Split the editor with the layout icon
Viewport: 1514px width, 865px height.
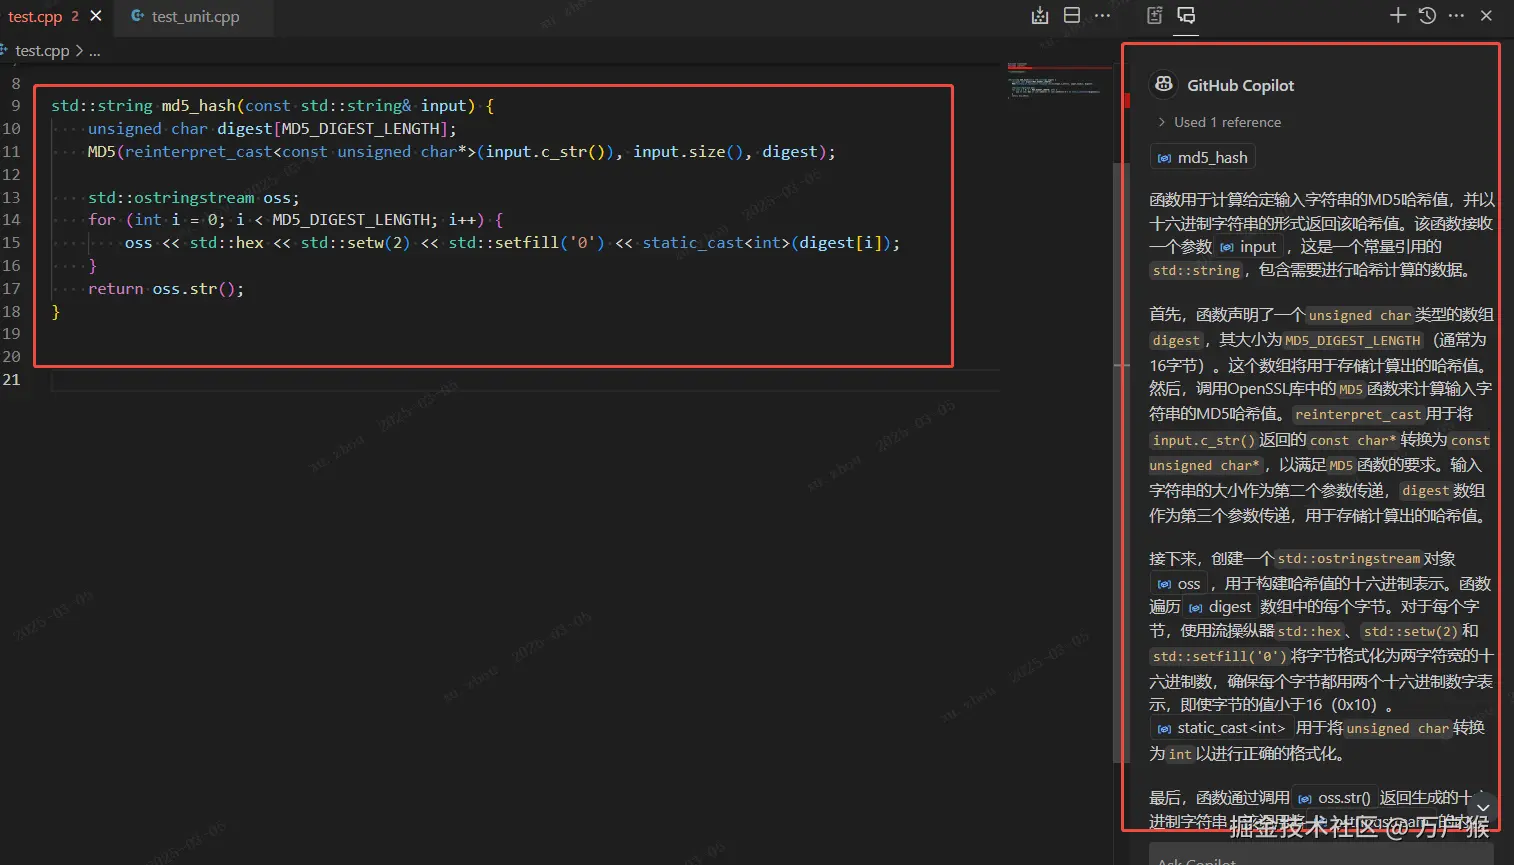tap(1072, 15)
